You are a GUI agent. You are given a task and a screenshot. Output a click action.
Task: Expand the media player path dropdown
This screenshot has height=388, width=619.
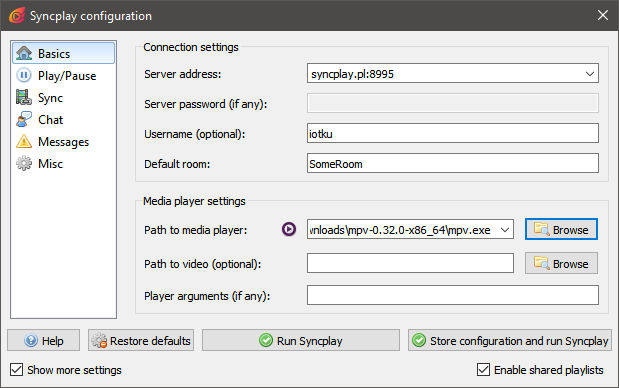coord(505,230)
